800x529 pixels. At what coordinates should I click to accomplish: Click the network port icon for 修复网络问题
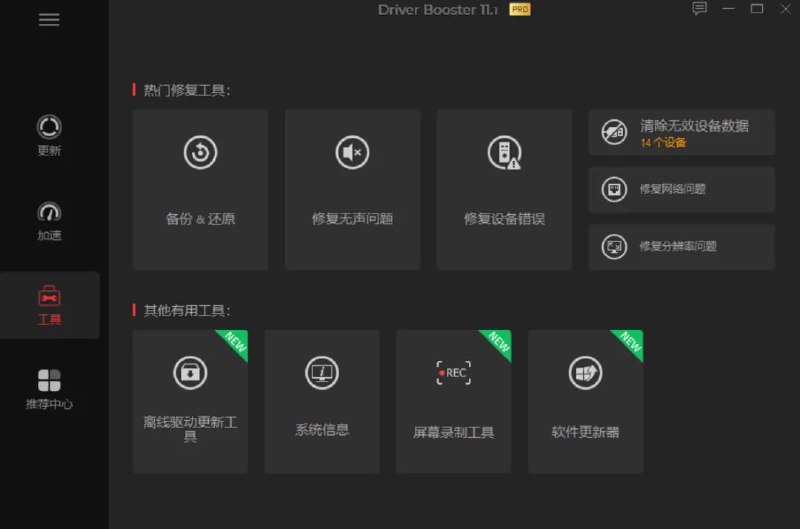click(x=614, y=189)
